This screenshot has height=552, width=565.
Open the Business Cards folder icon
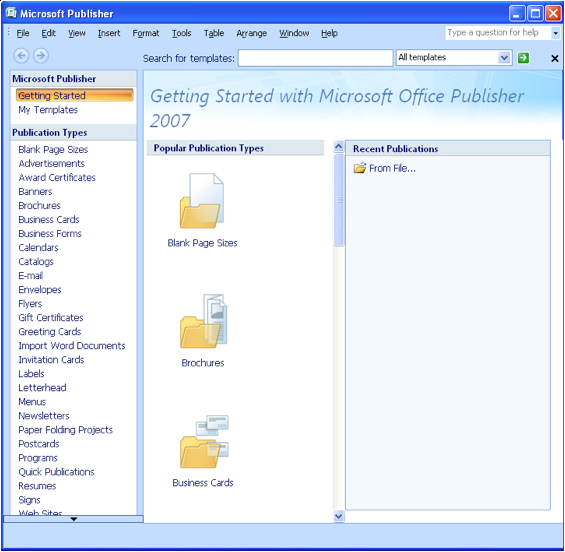point(204,441)
